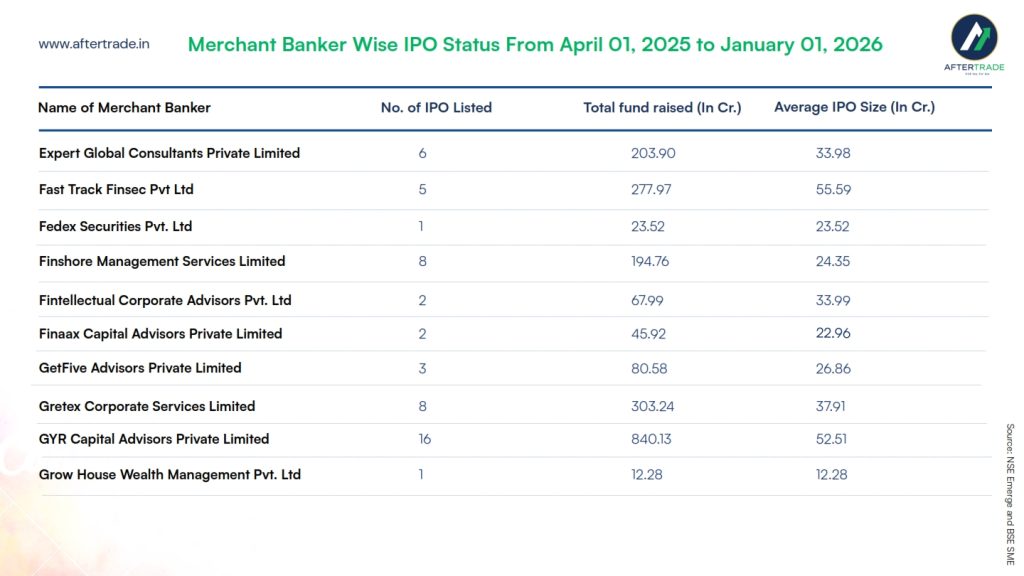Image resolution: width=1024 pixels, height=576 pixels.
Task: Select GetFive Advisors Private Limited row
Action: pos(140,368)
